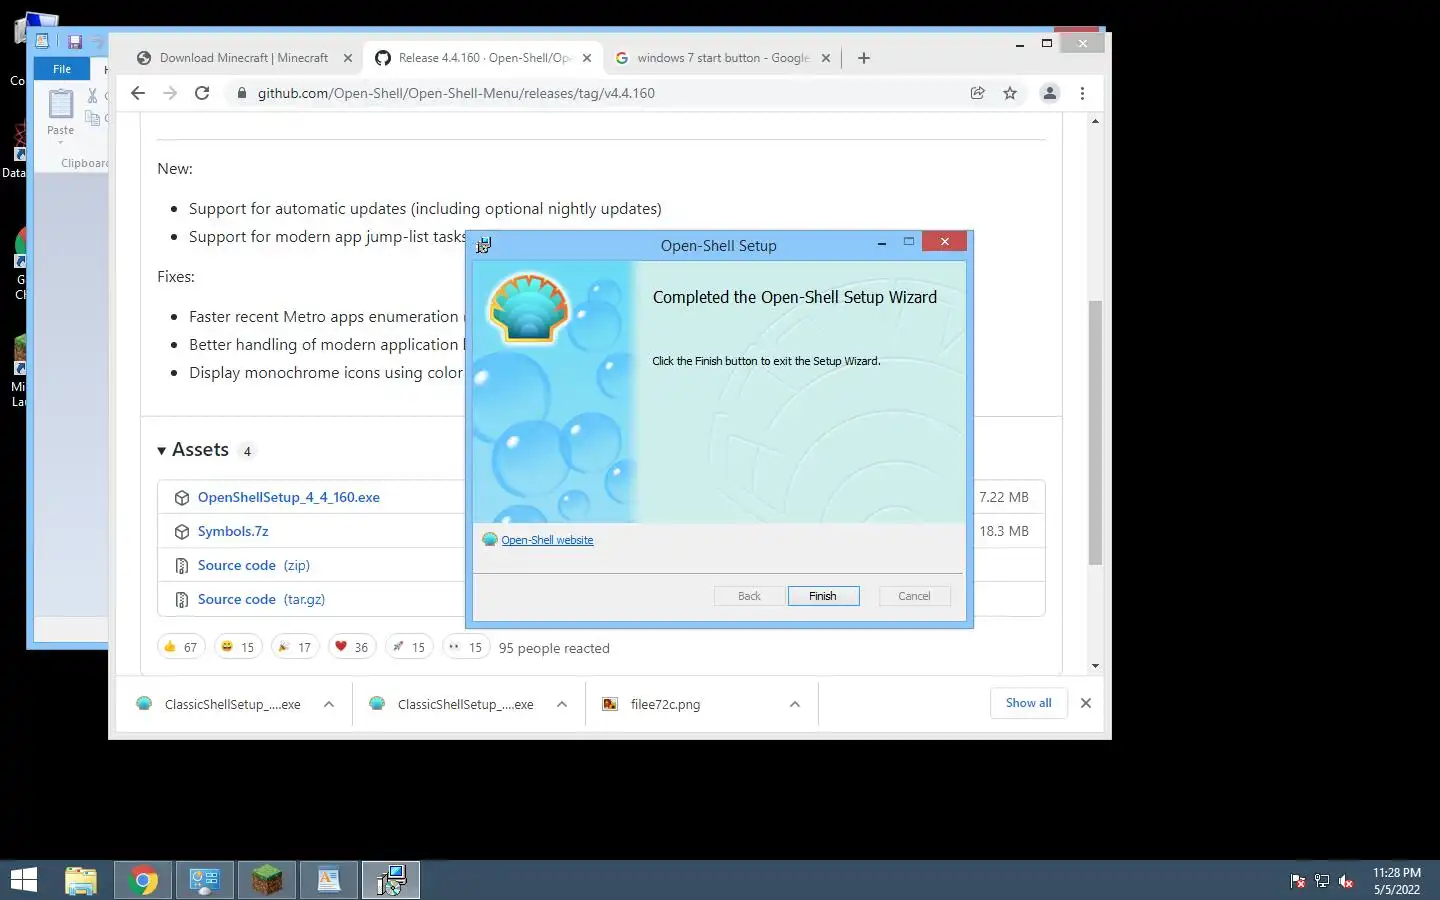Close the Download Minecraft tab
Viewport: 1440px width, 900px height.
tap(347, 58)
